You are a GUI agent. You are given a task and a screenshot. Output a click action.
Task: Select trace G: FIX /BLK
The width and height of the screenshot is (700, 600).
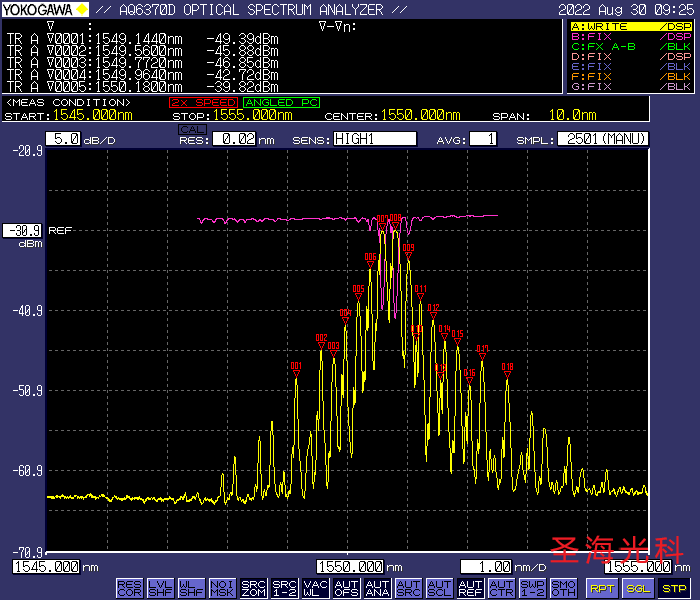coord(631,86)
